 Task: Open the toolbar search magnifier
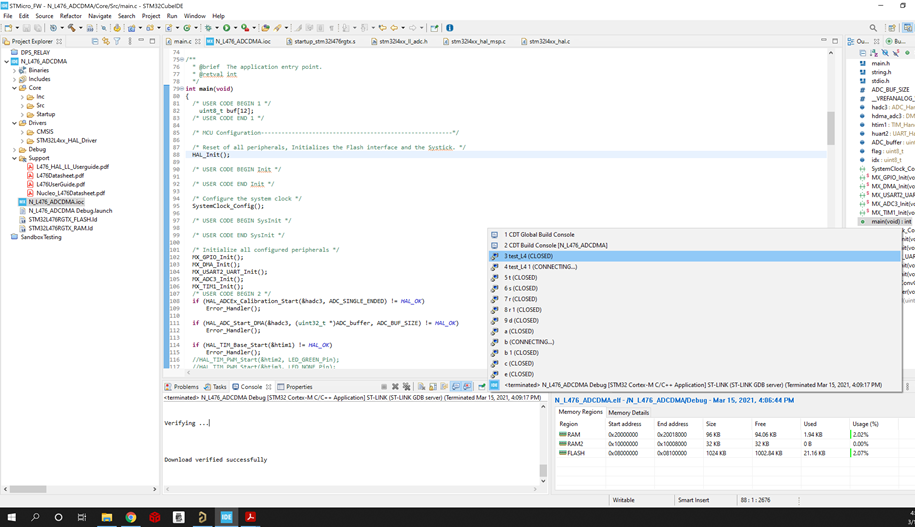pos(873,27)
